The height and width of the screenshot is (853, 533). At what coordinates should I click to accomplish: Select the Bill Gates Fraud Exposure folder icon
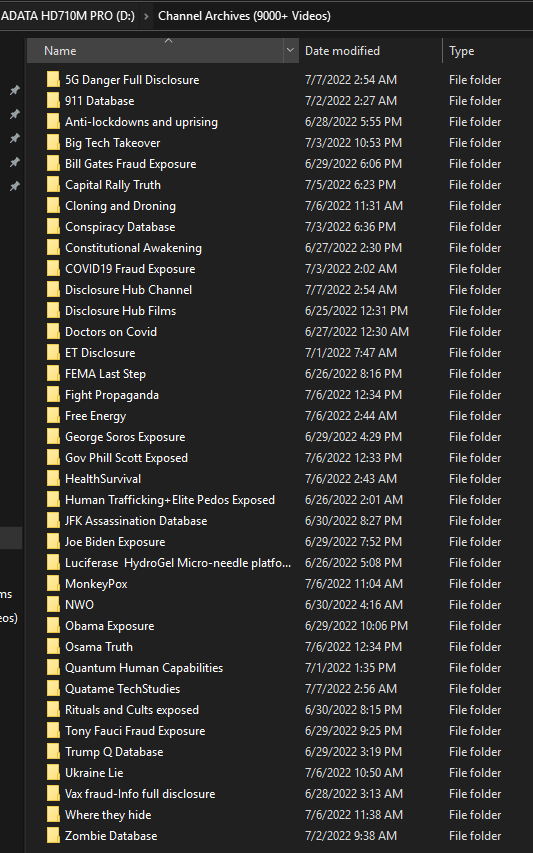53,164
